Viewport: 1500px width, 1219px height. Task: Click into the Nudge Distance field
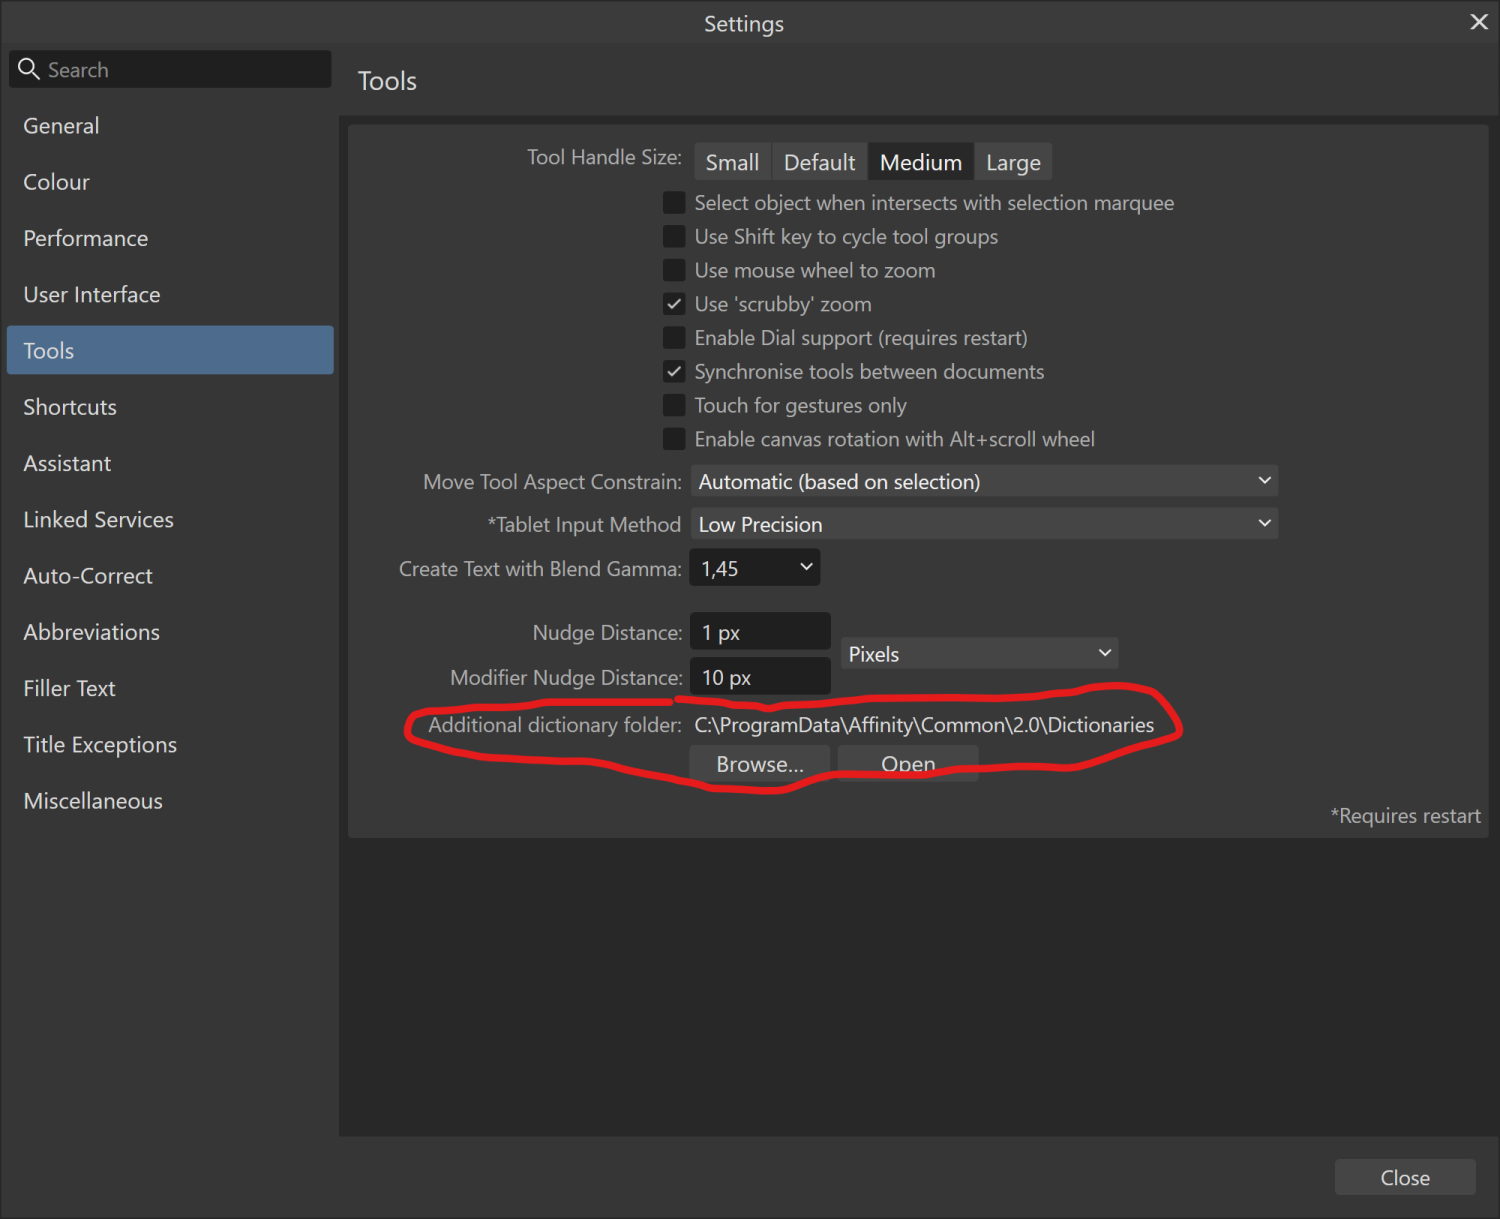(x=760, y=632)
